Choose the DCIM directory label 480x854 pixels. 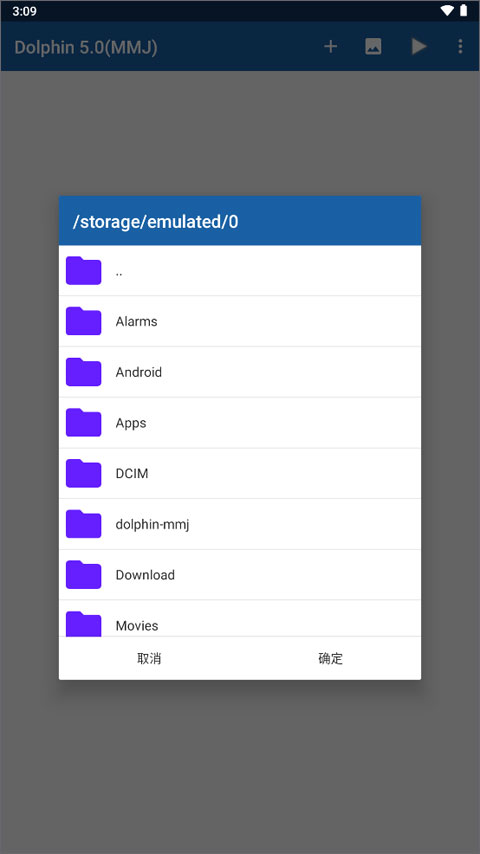(132, 473)
